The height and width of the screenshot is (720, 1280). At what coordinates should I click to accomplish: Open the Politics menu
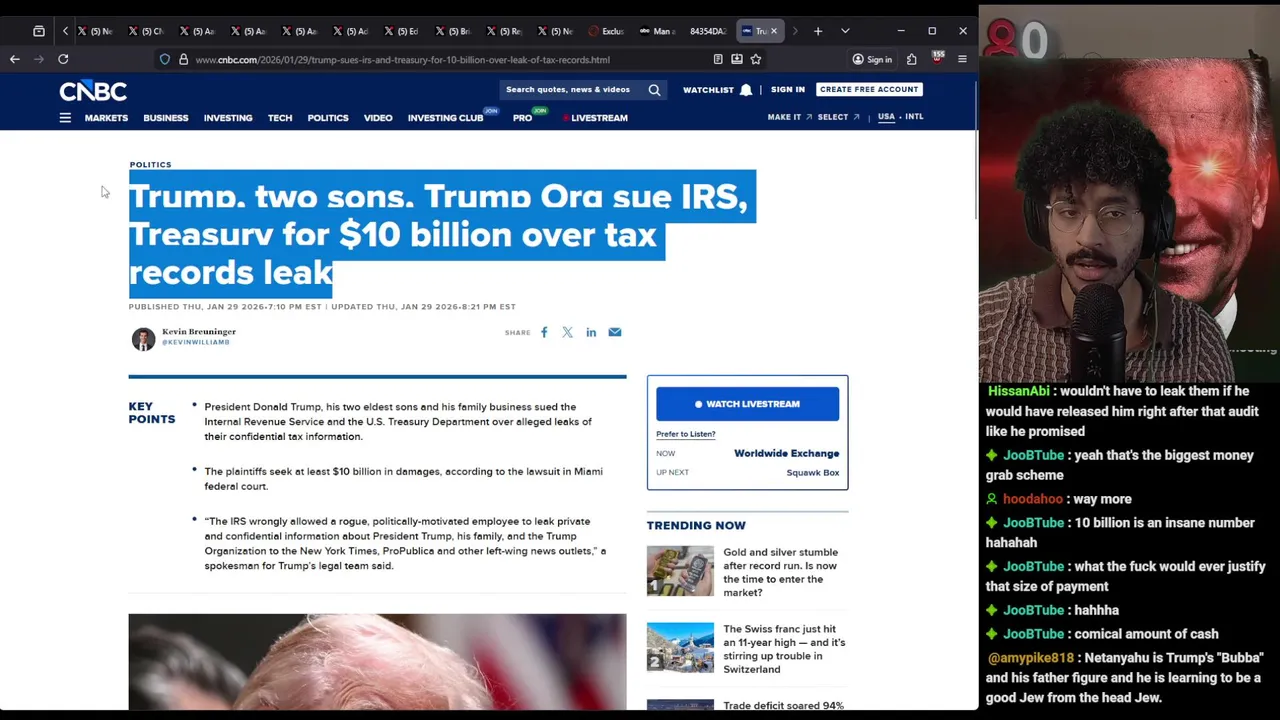(x=328, y=118)
